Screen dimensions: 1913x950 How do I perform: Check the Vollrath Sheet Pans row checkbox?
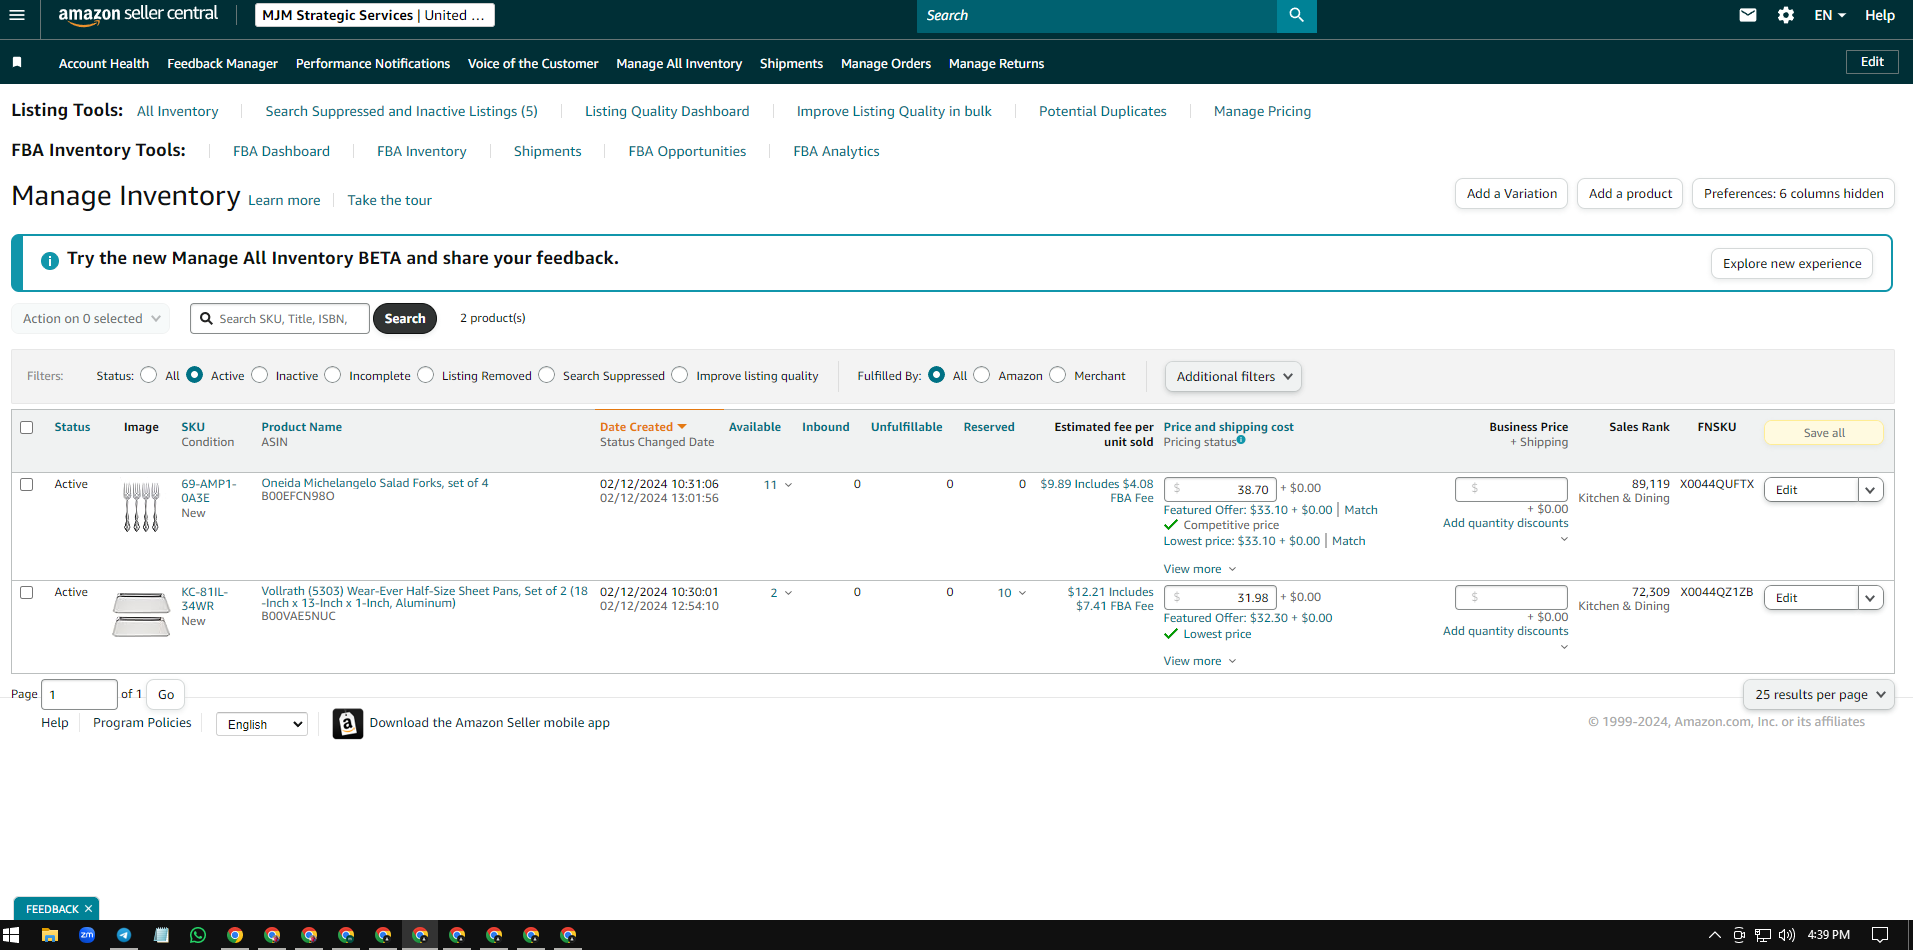coord(27,592)
